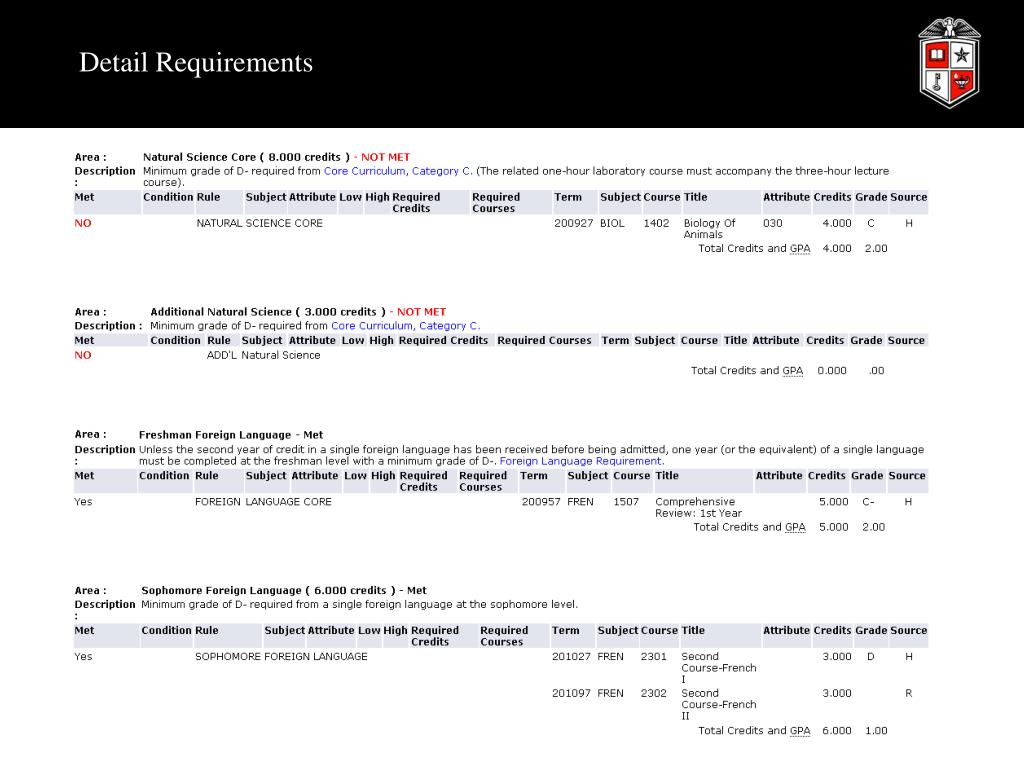This screenshot has width=1024, height=768.
Task: Click term "201097"
Action: [x=571, y=694]
